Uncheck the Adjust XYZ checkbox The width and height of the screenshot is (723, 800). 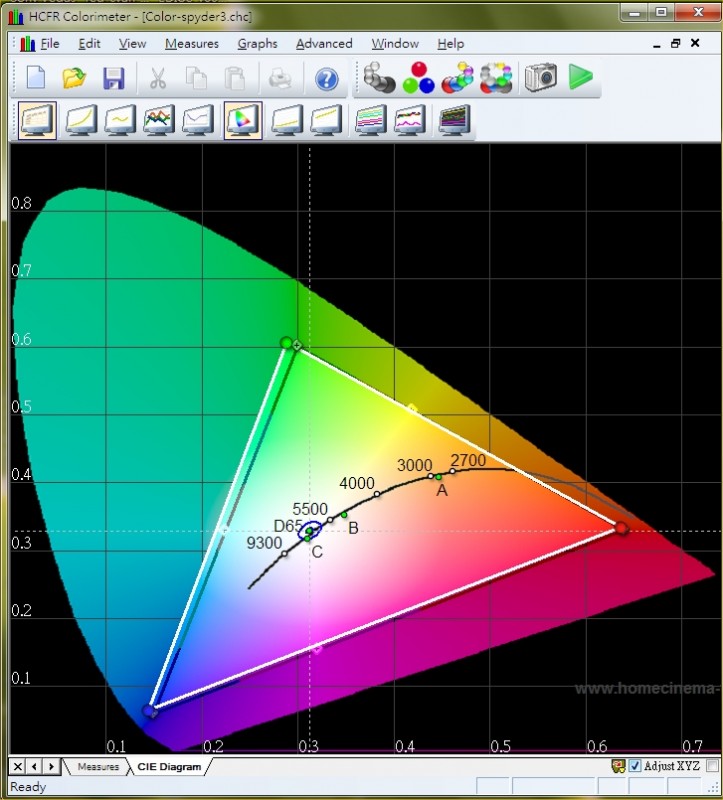coord(634,766)
